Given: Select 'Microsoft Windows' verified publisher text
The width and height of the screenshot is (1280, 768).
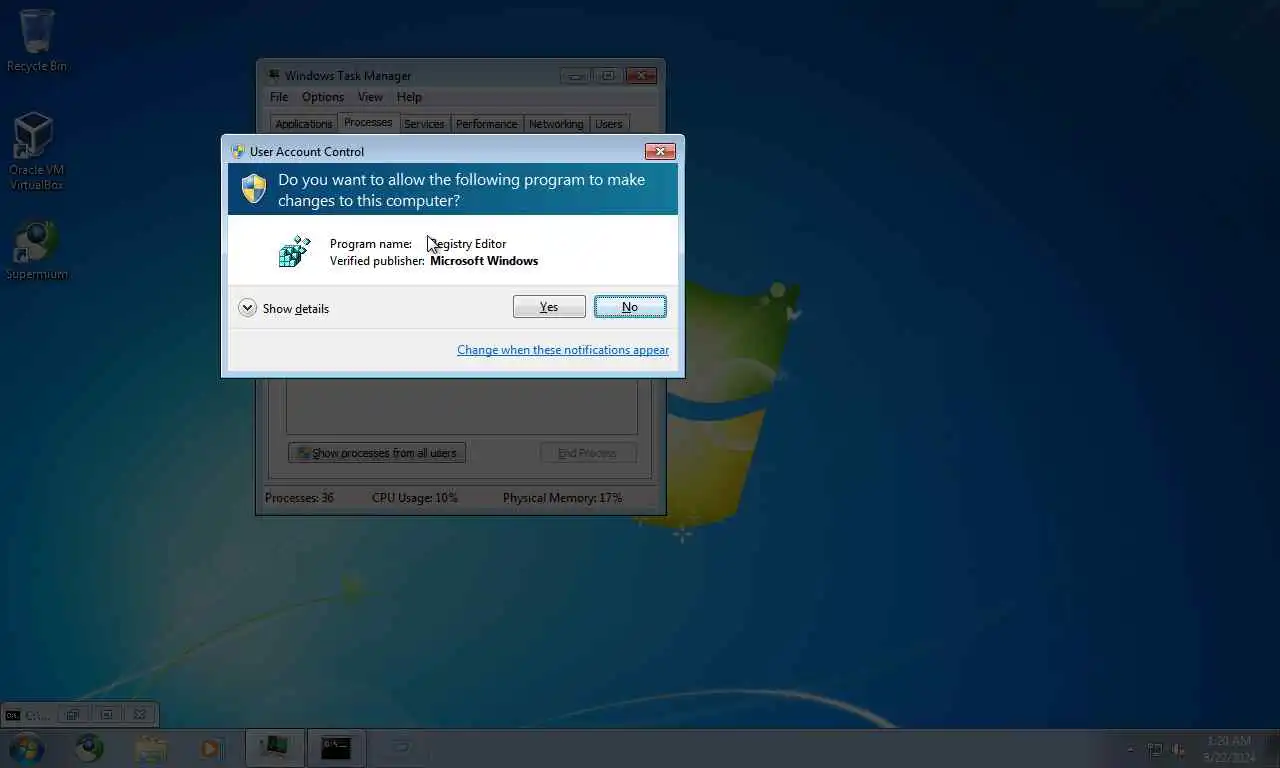Looking at the screenshot, I should pyautogui.click(x=484, y=261).
